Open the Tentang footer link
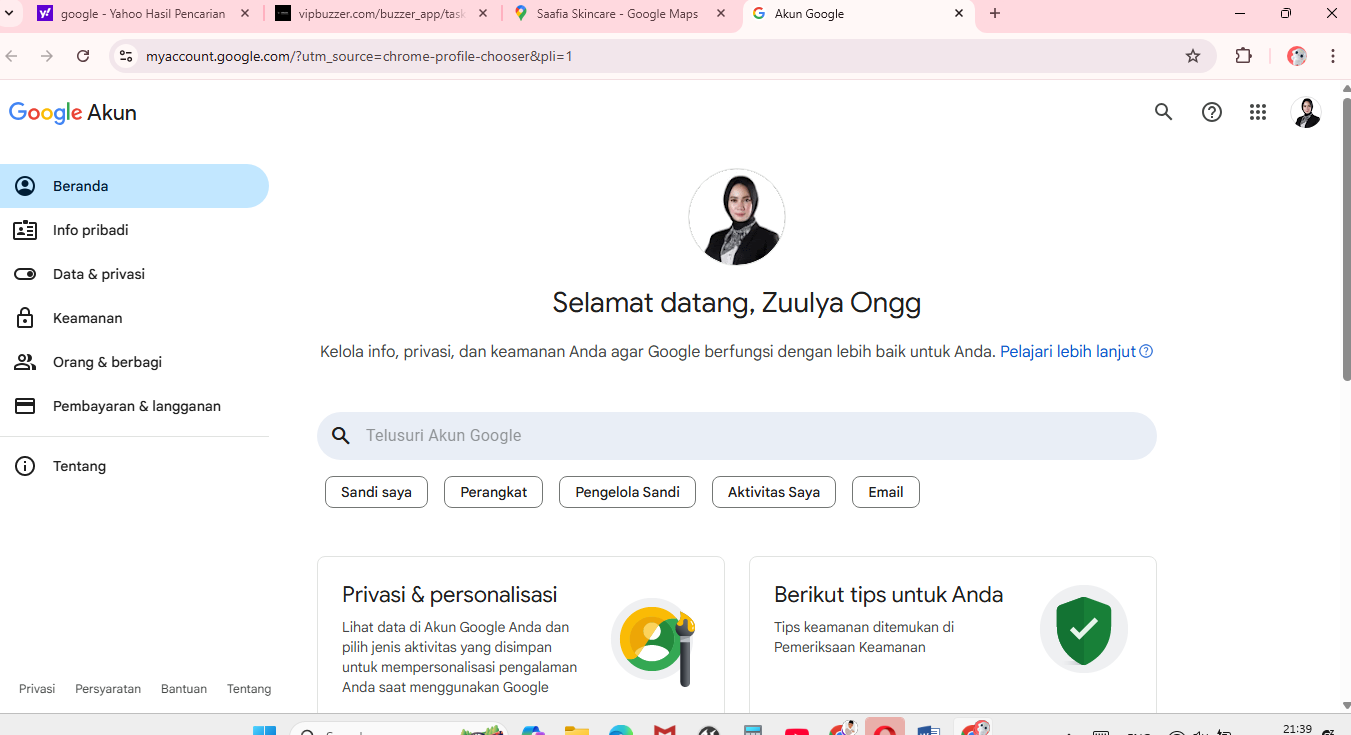This screenshot has width=1351, height=735. pyautogui.click(x=249, y=689)
